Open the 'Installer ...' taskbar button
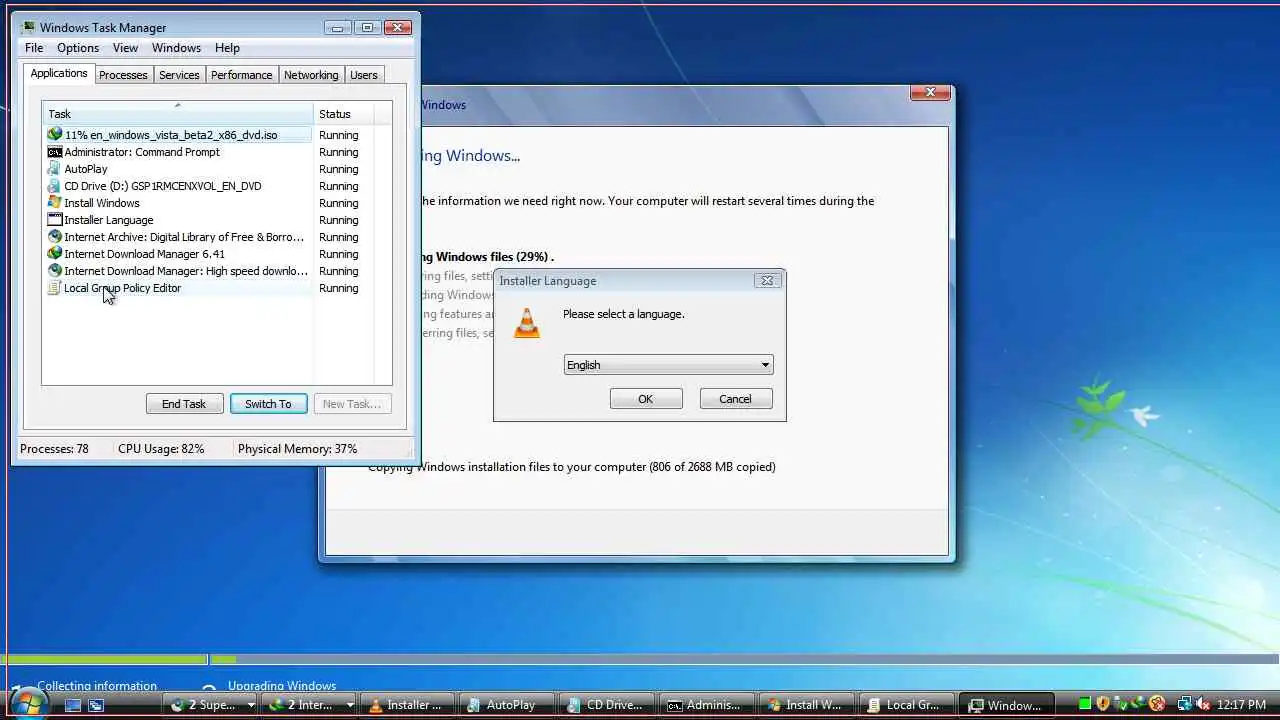The image size is (1280, 720). [405, 705]
